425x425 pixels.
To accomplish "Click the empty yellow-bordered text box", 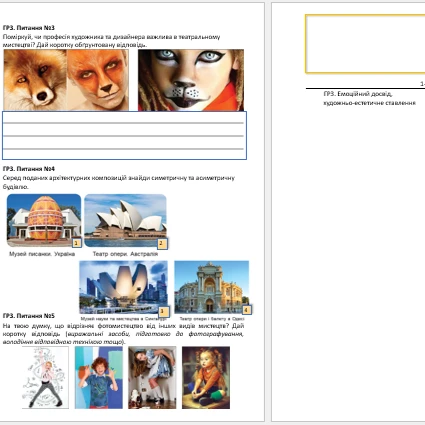I will (365, 44).
